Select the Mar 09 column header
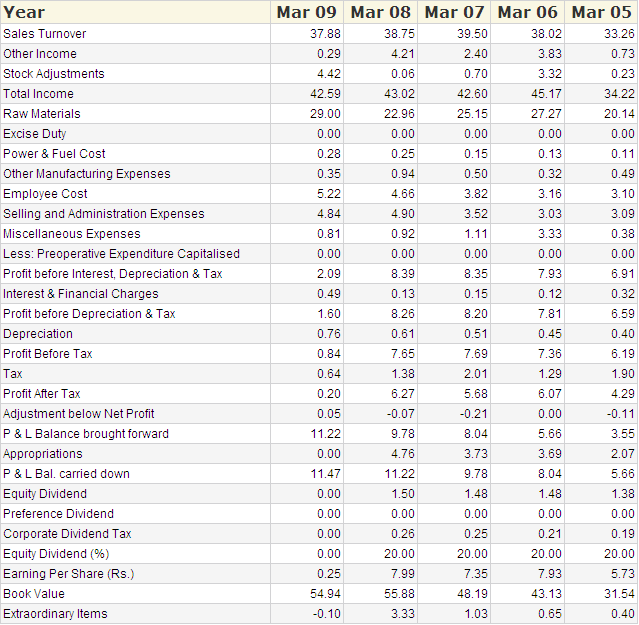Image resolution: width=639 pixels, height=625 pixels. coord(307,12)
